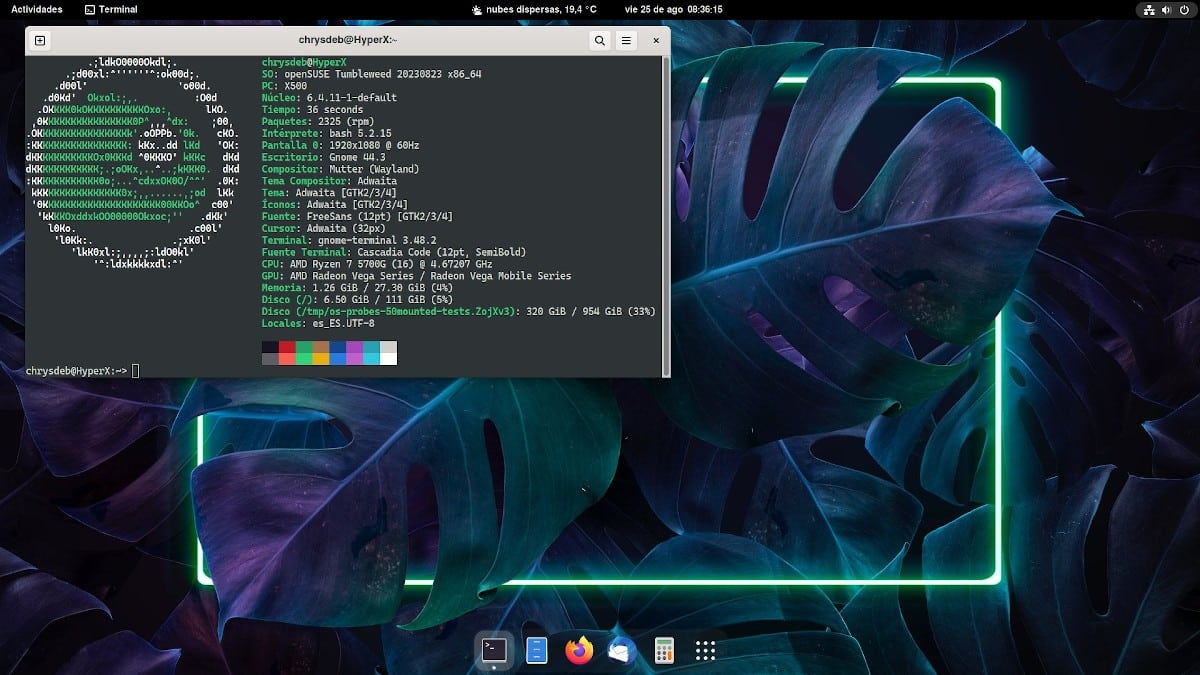
Task: Click the Núcleo: 6.4.11-1-default line
Action: [x=329, y=98]
